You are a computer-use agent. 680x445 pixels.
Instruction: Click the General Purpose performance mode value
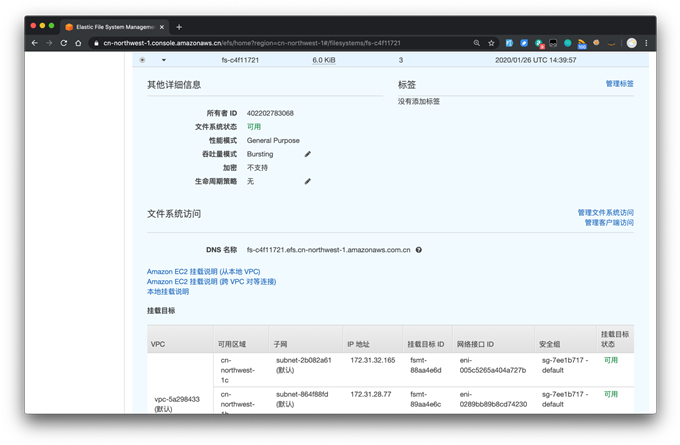[x=273, y=141]
